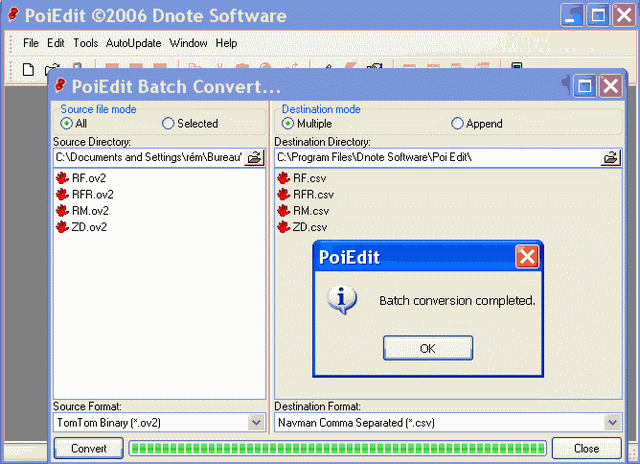640x464 pixels.
Task: Click the Convert button
Action: point(89,448)
